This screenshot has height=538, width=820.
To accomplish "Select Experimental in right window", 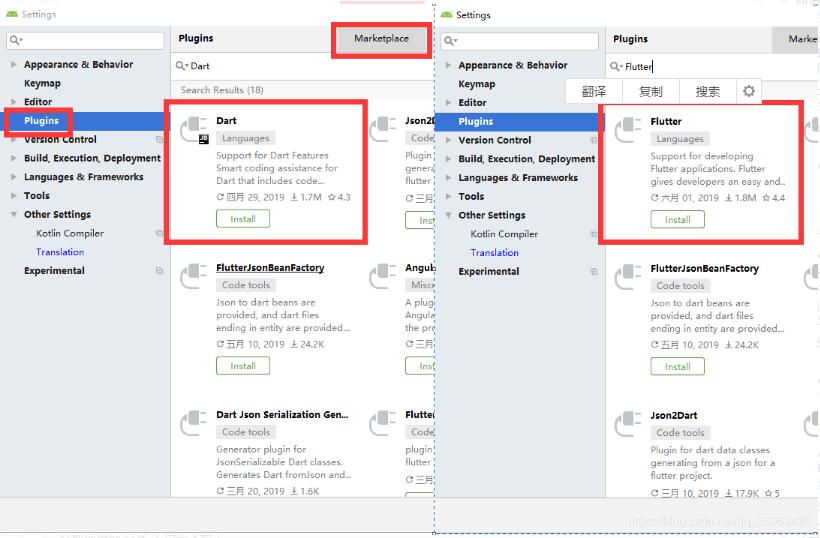I will [488, 271].
